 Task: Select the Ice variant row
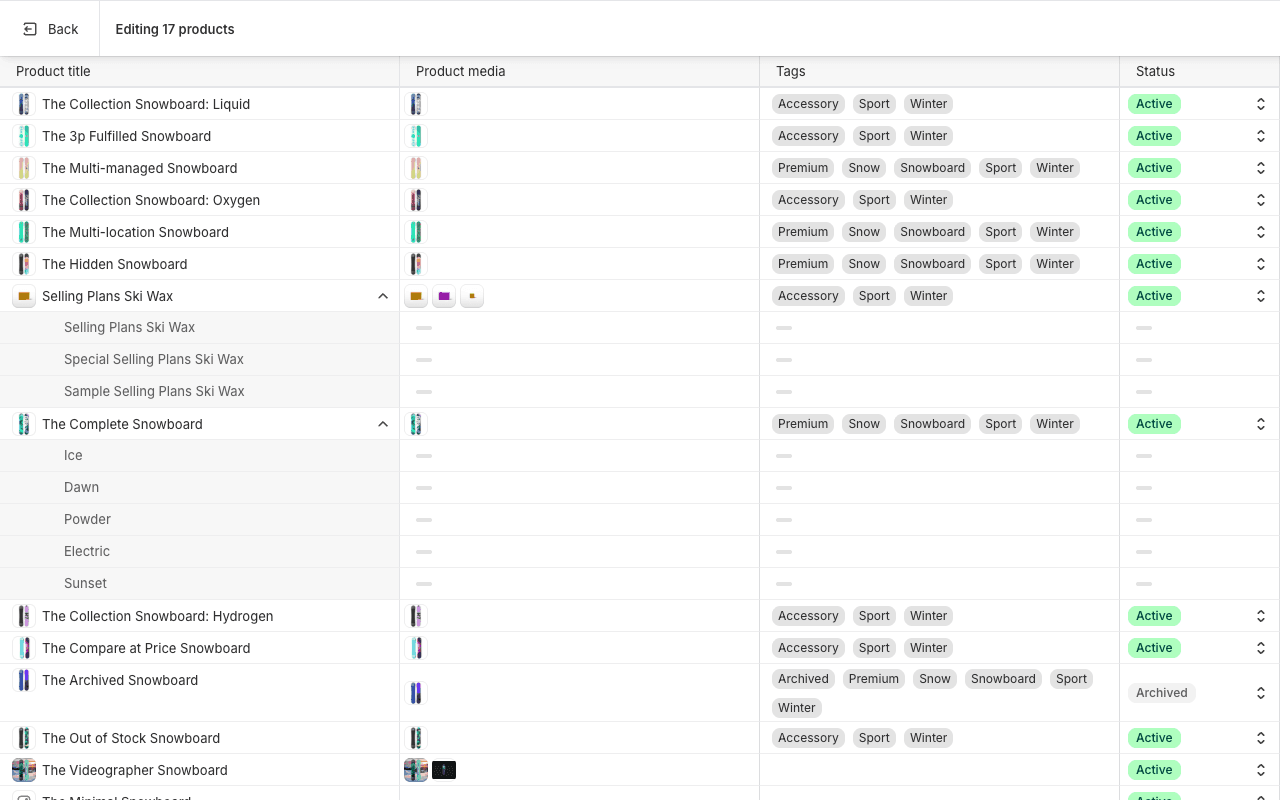click(200, 456)
